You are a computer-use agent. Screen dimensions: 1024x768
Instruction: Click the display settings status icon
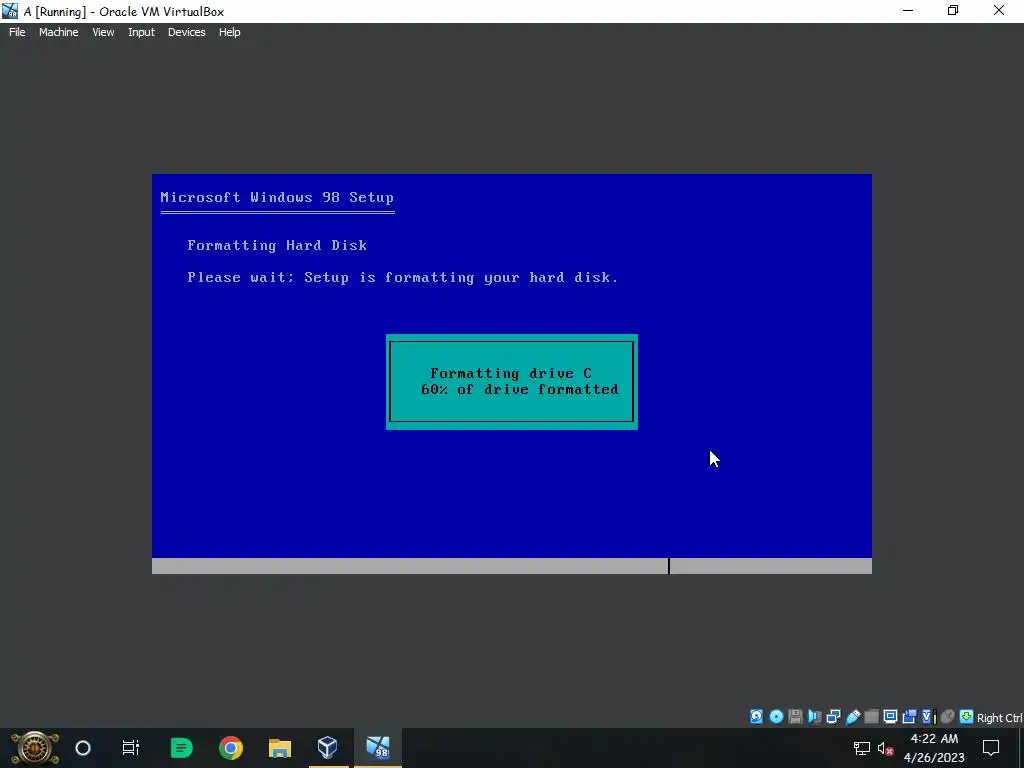pyautogui.click(x=890, y=716)
